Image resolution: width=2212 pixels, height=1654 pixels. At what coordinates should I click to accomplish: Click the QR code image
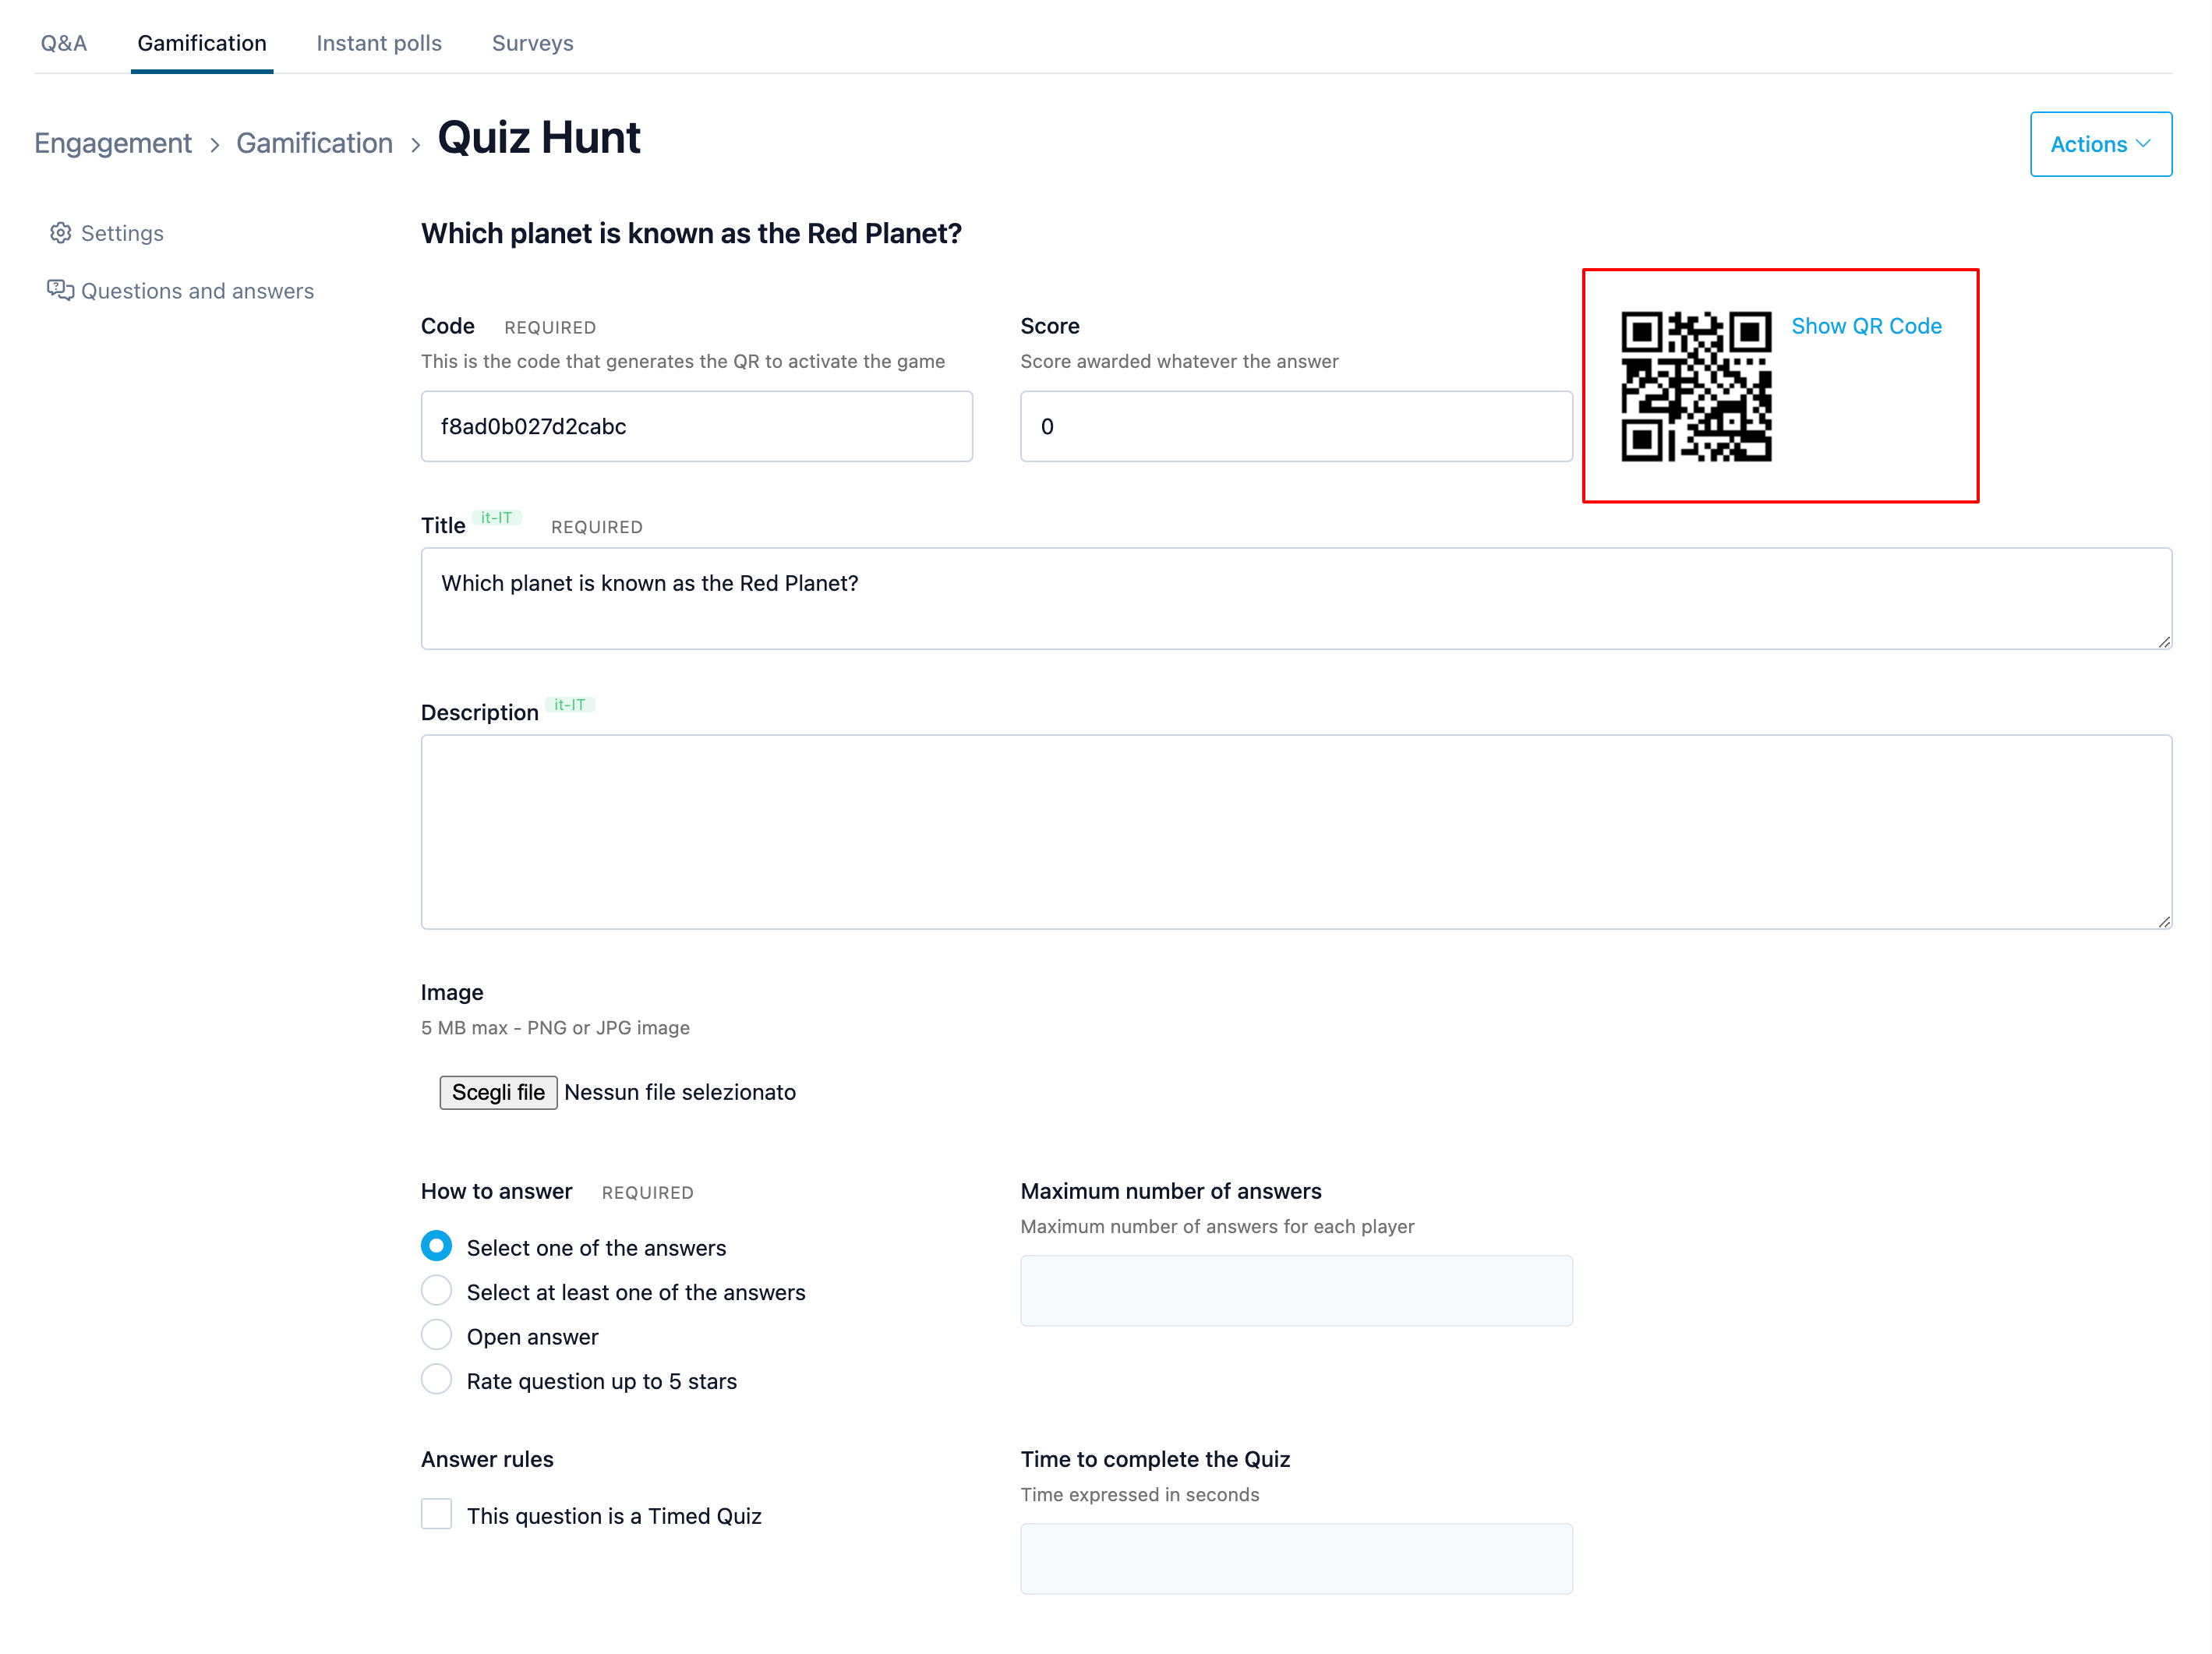click(x=1696, y=386)
